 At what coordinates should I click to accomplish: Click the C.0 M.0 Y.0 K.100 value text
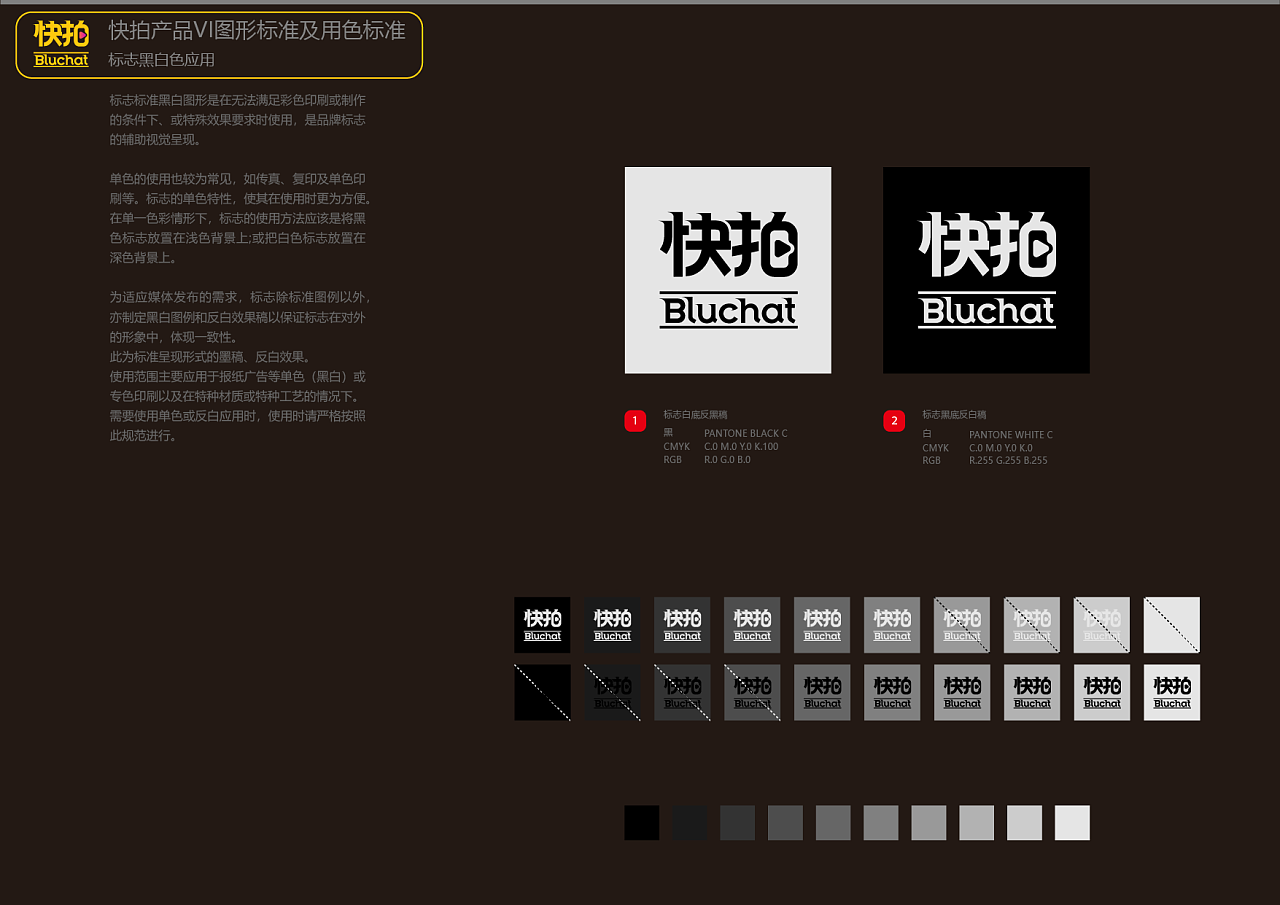point(741,447)
